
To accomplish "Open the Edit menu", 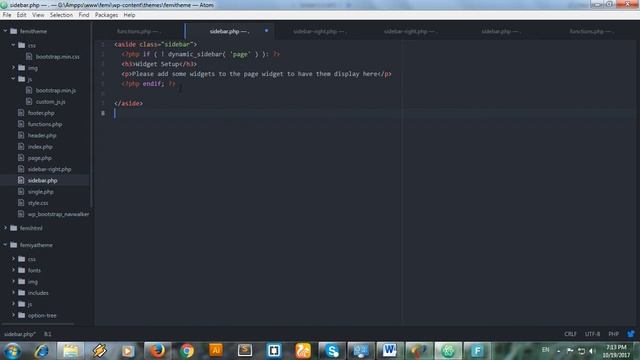I will [21, 15].
